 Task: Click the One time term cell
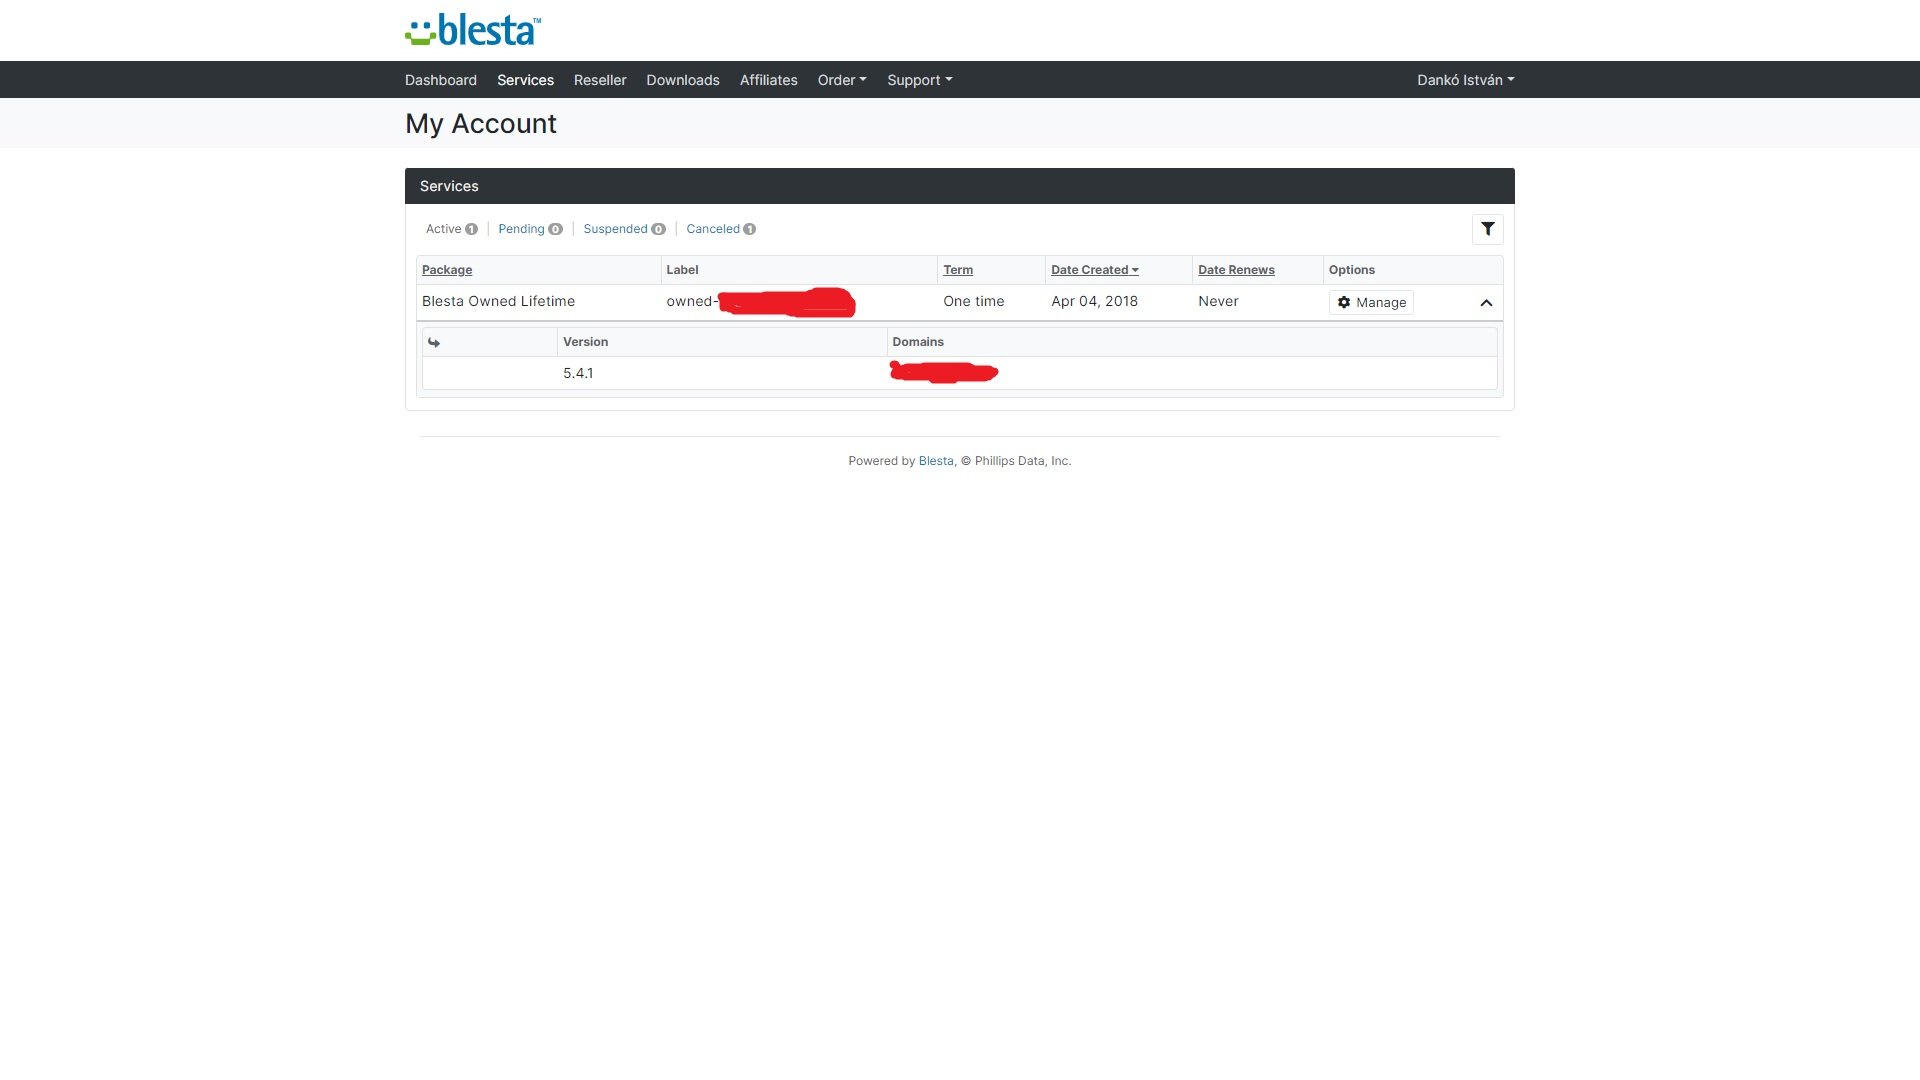tap(974, 301)
